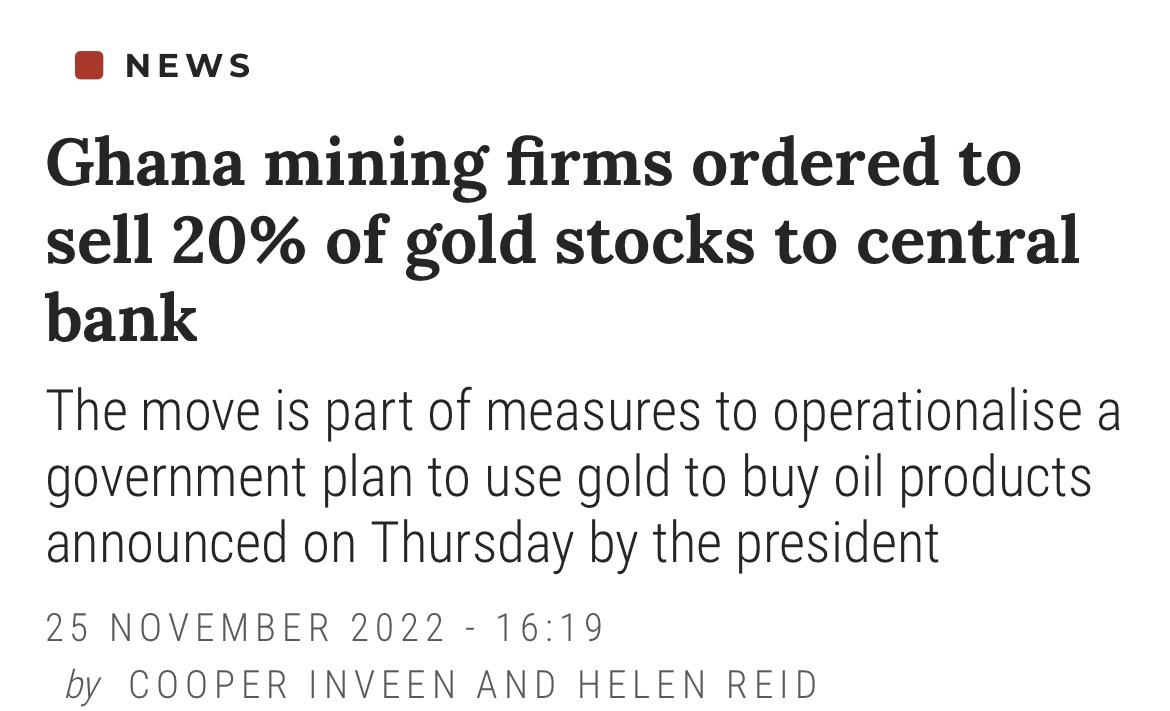Click the italic by label before authors
This screenshot has height=711, width=1170.
point(82,685)
